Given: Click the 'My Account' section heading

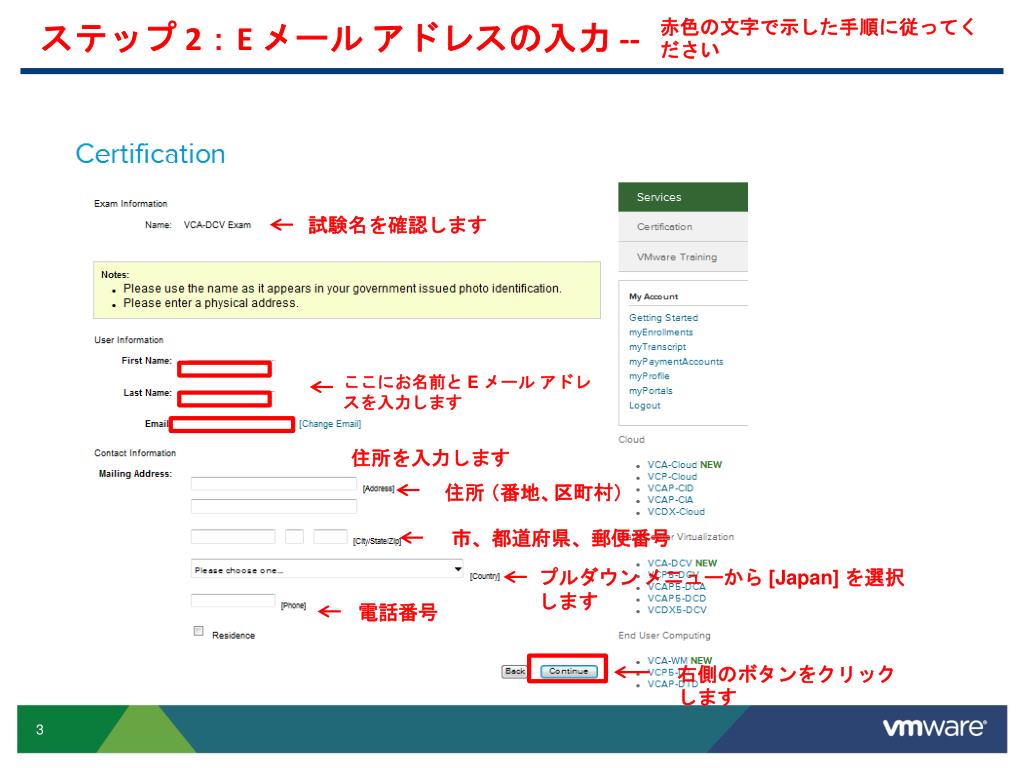Looking at the screenshot, I should coord(653,296).
